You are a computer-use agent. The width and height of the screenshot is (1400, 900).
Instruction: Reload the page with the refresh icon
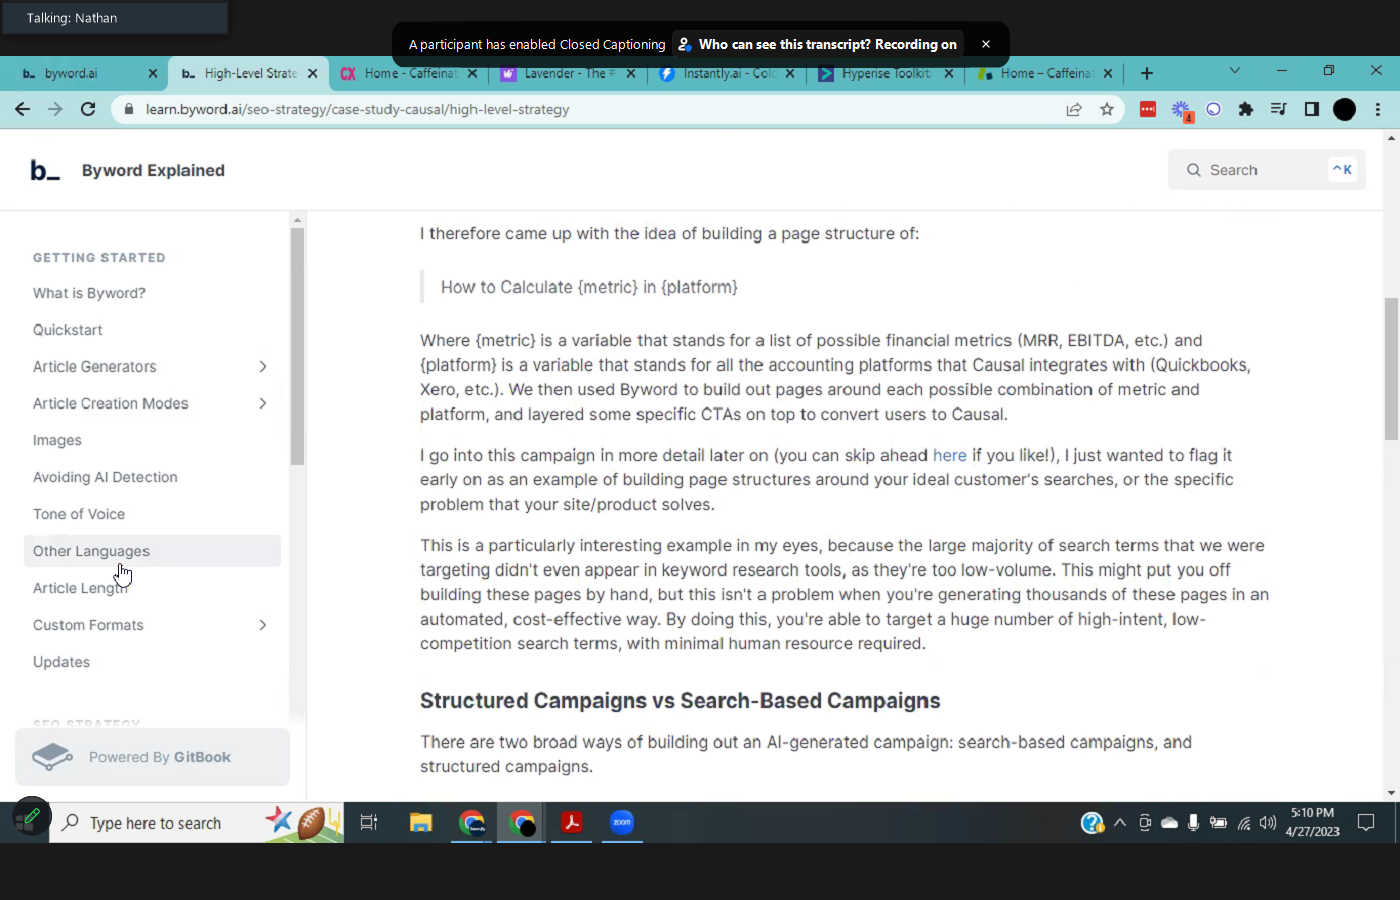click(x=88, y=109)
